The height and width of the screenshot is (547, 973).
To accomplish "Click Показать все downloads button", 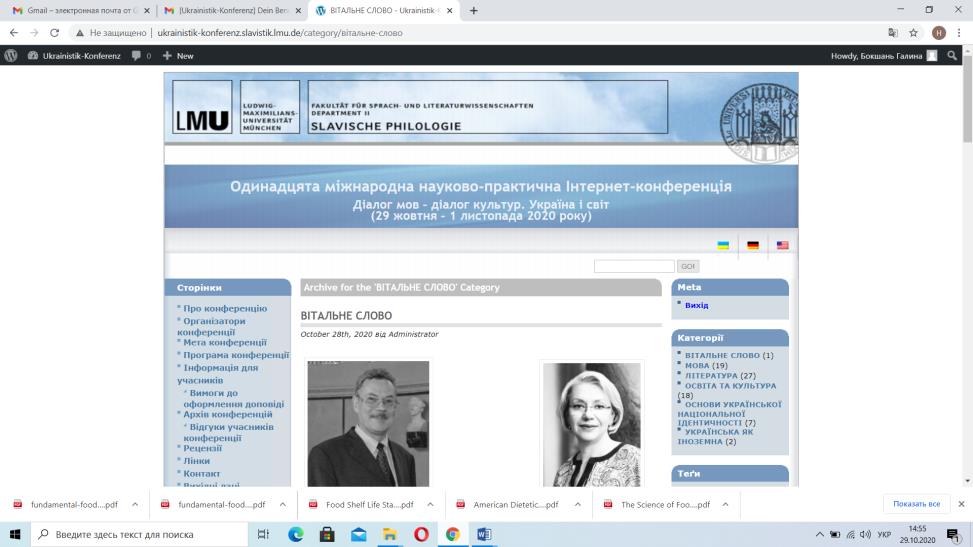I will pyautogui.click(x=917, y=504).
